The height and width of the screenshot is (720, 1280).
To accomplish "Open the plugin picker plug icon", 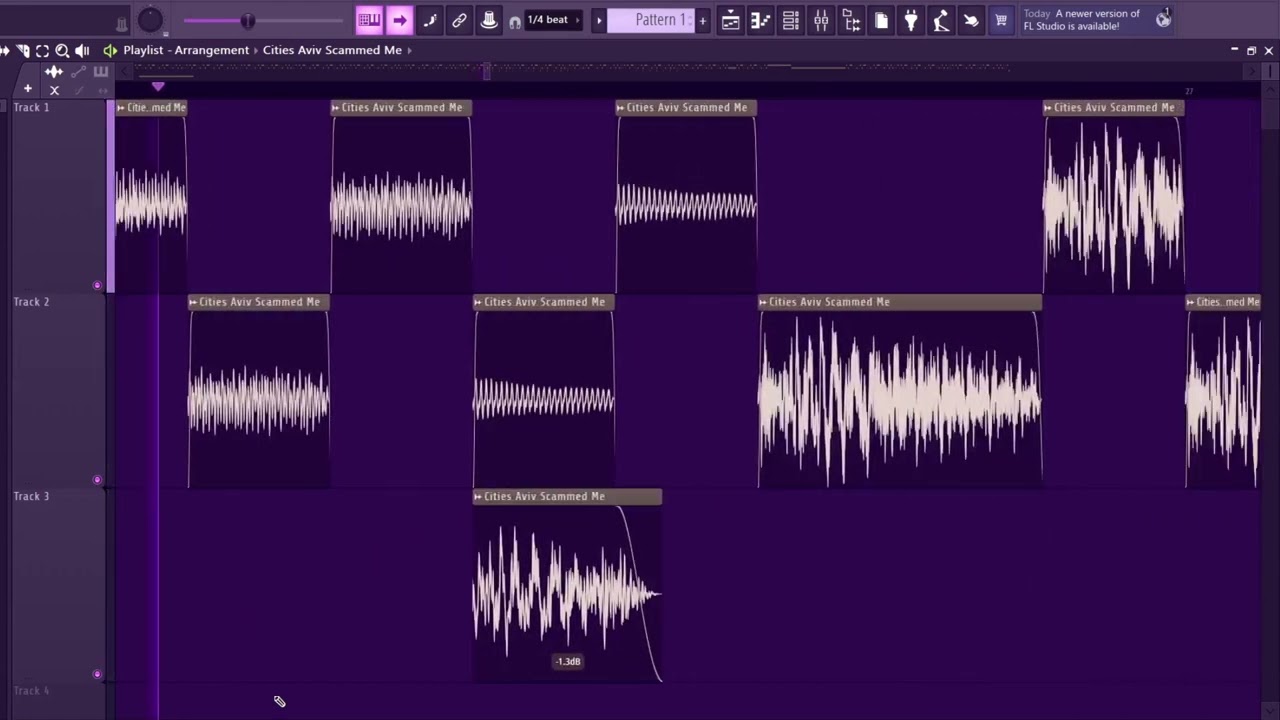I will tap(911, 20).
